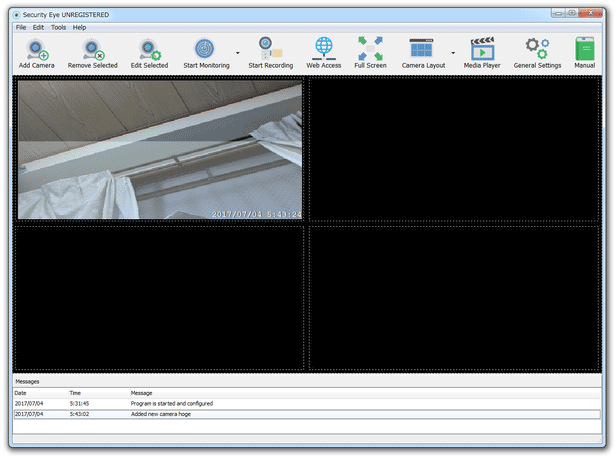616x458 pixels.
Task: Close the Security Eye window
Action: coord(590,13)
